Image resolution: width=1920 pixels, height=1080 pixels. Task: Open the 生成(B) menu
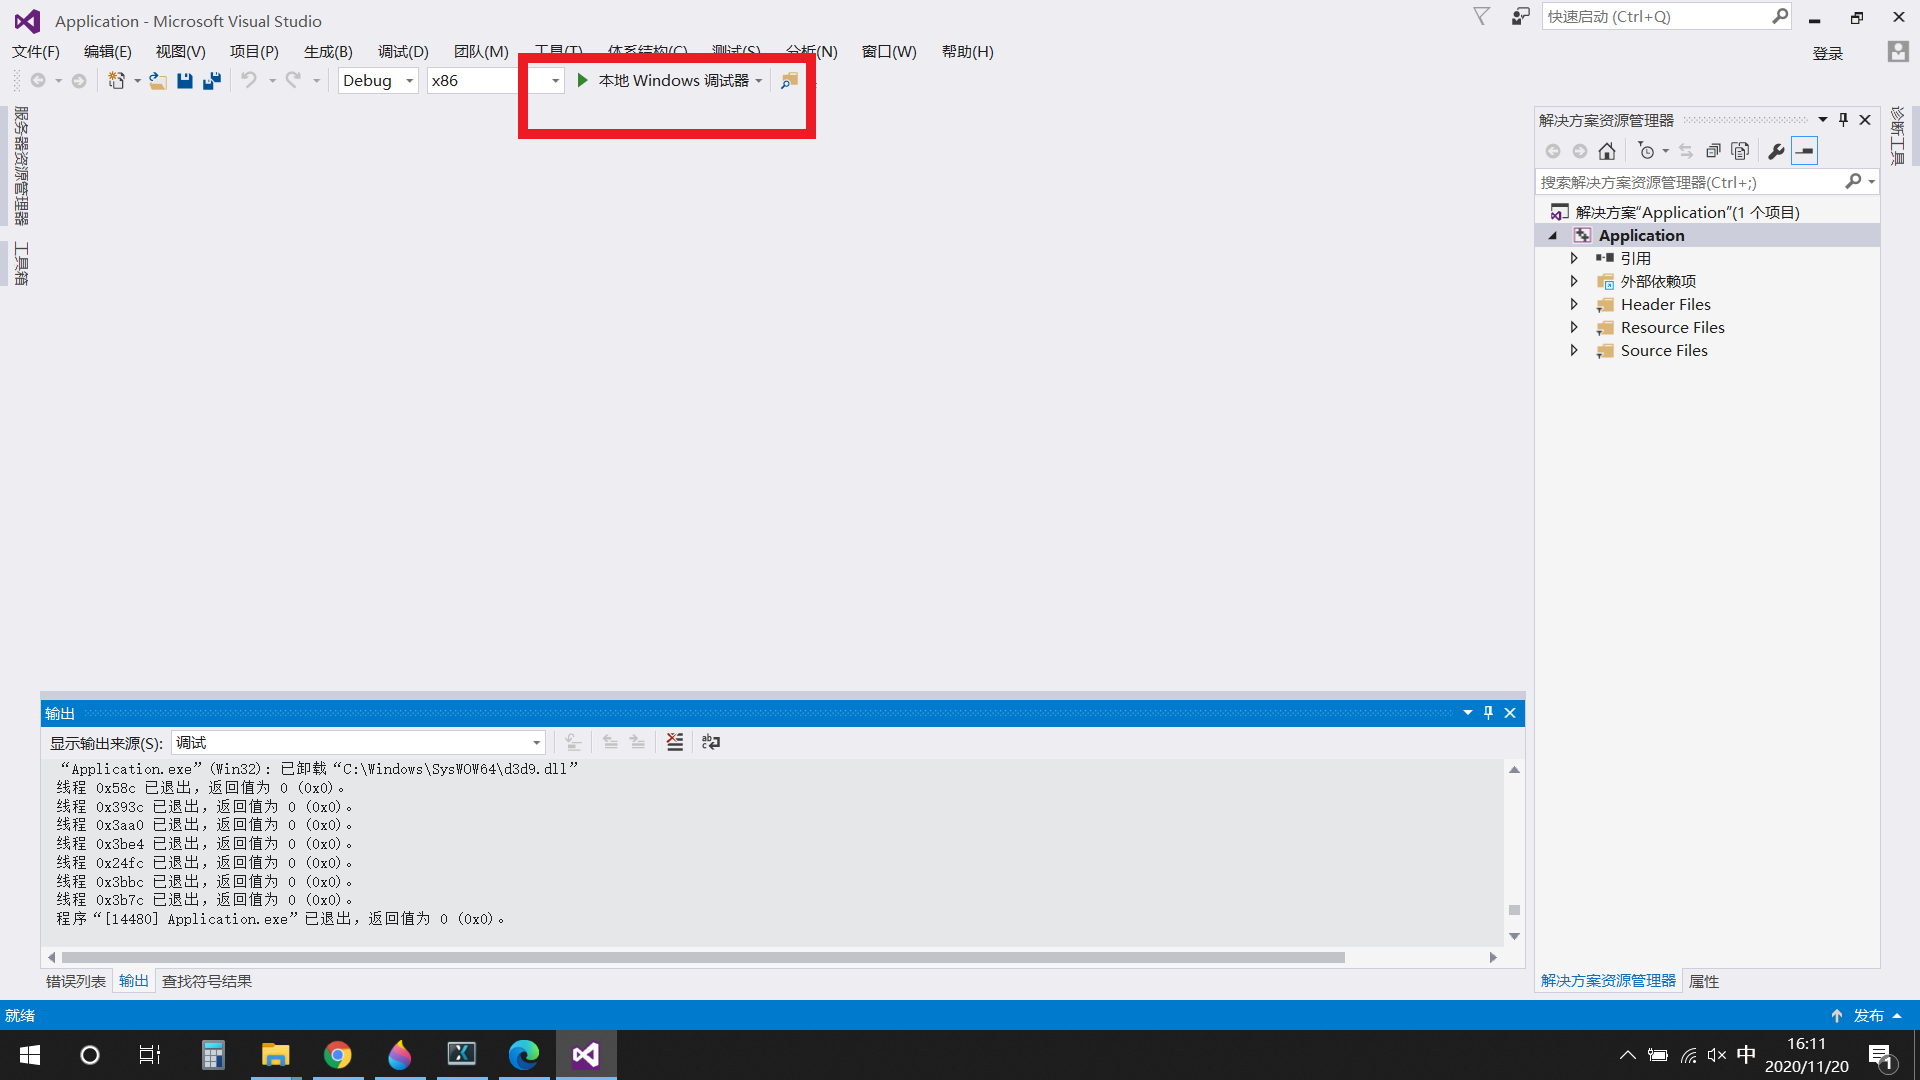tap(328, 51)
